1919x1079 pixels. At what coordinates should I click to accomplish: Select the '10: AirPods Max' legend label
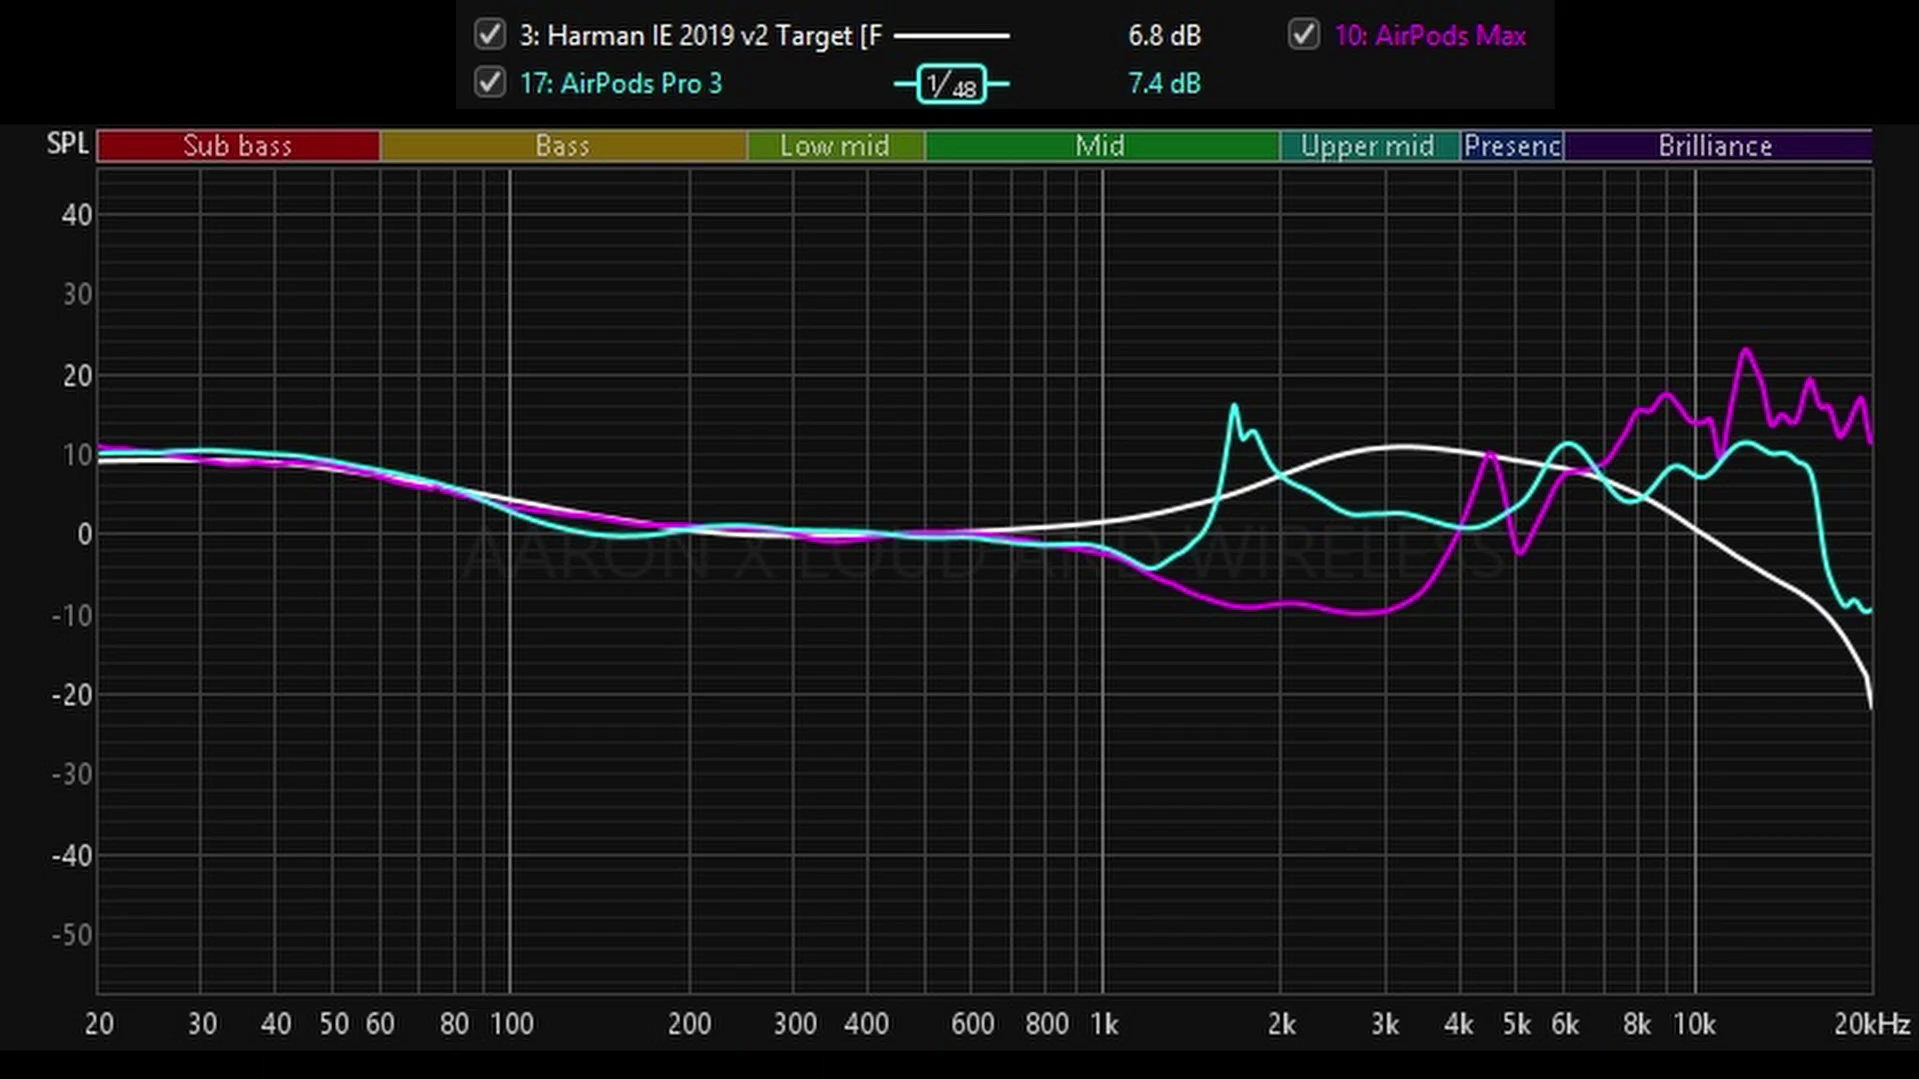coord(1430,36)
